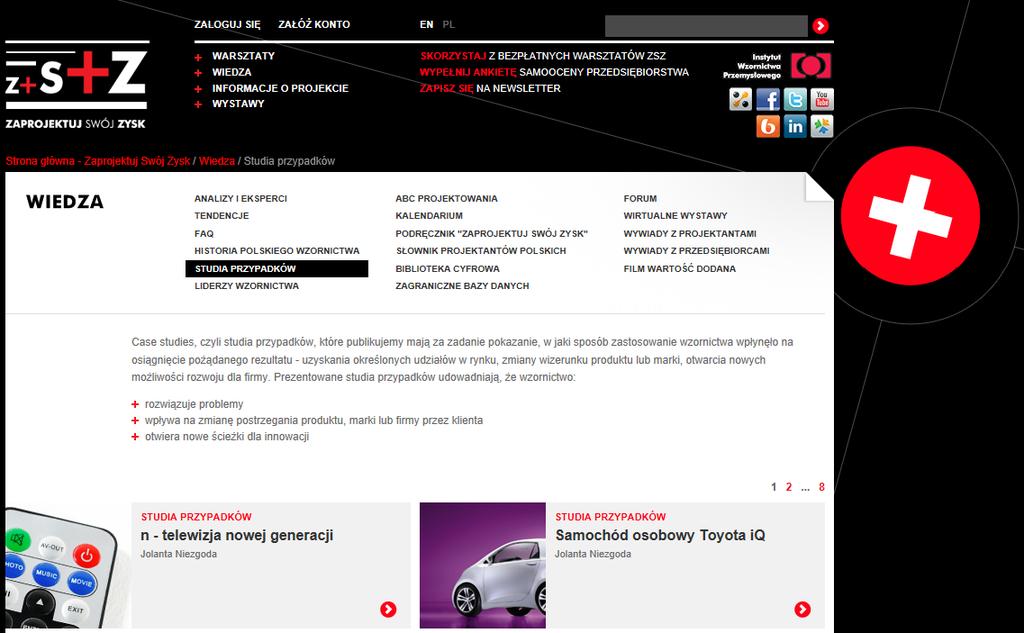Image resolution: width=1024 pixels, height=633 pixels.
Task: Open WYWIADY Z PROJEKTANTAMI item
Action: (690, 233)
